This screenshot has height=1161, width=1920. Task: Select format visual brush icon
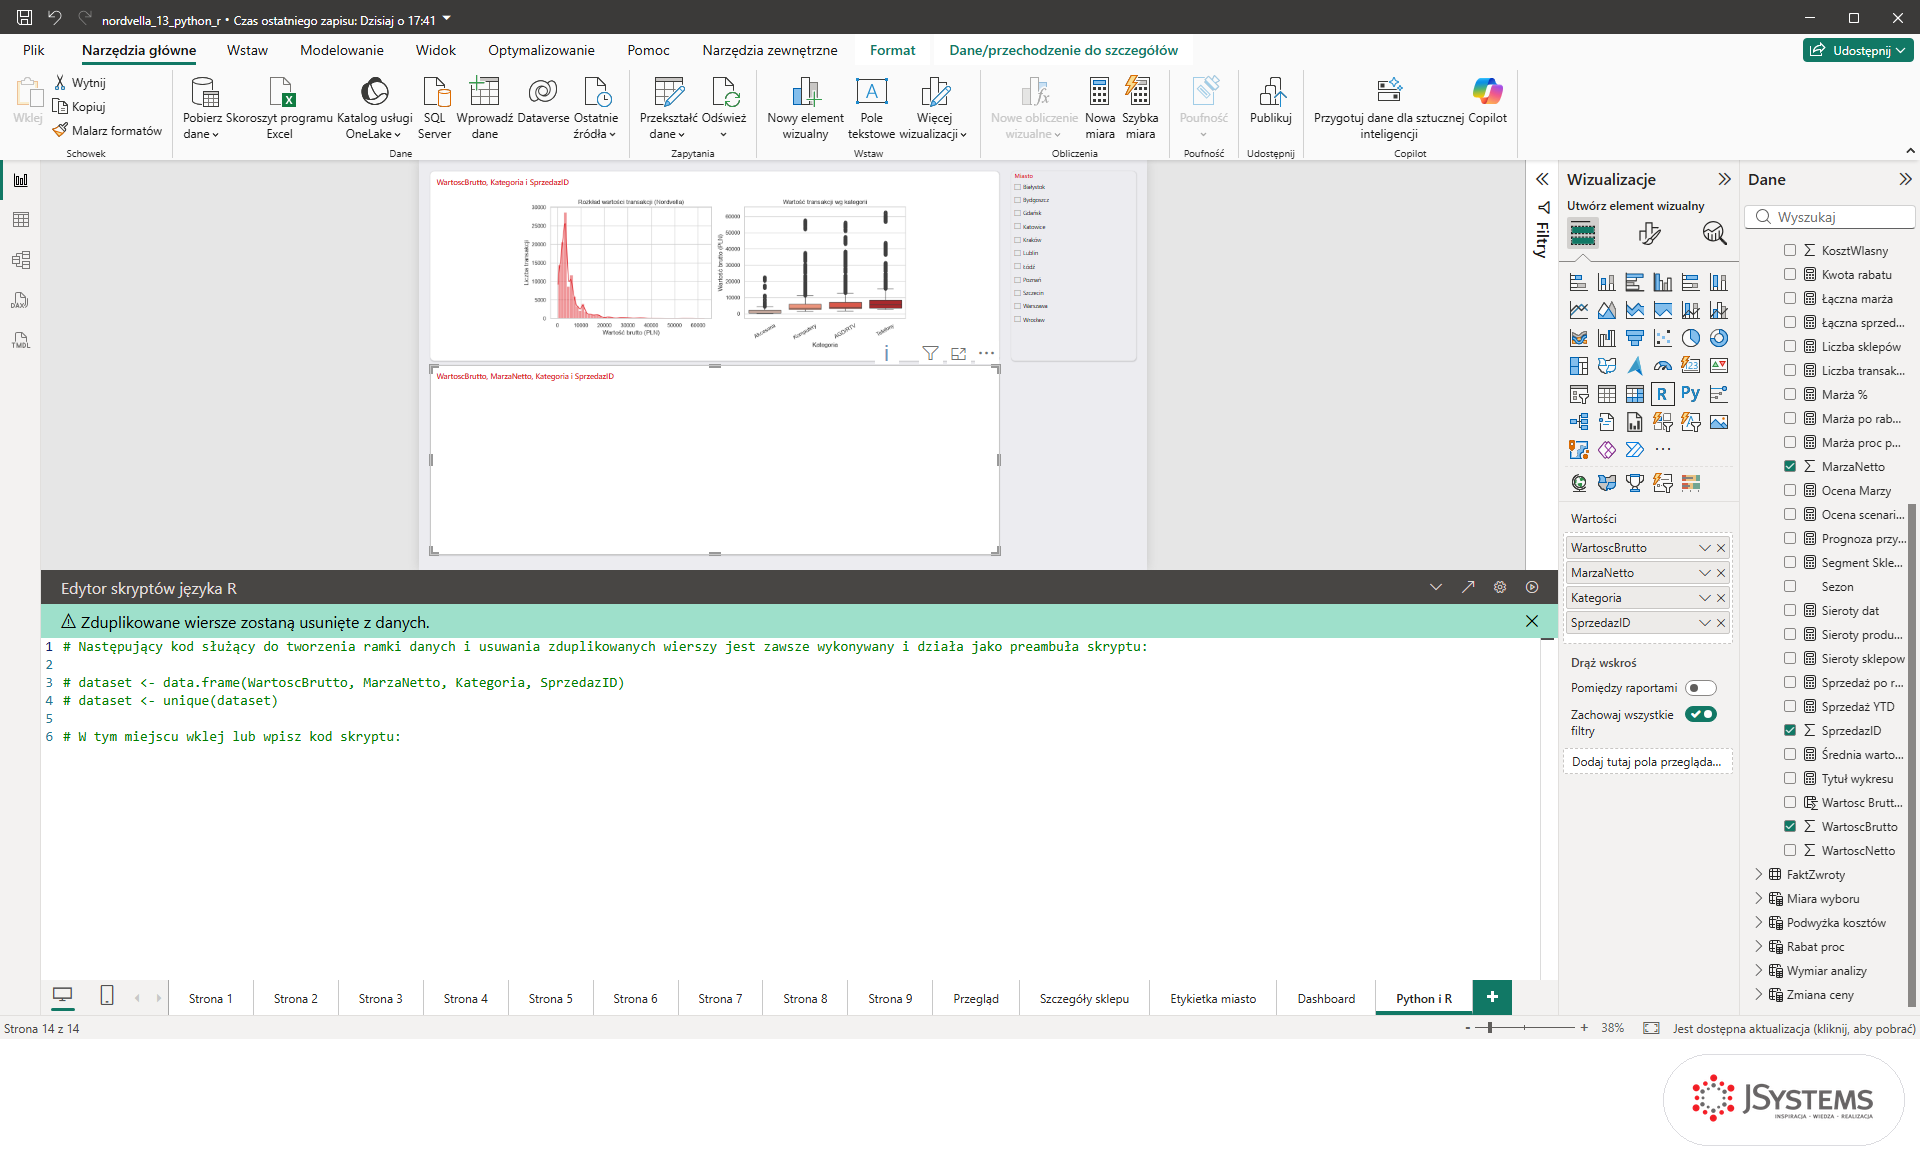(1649, 234)
